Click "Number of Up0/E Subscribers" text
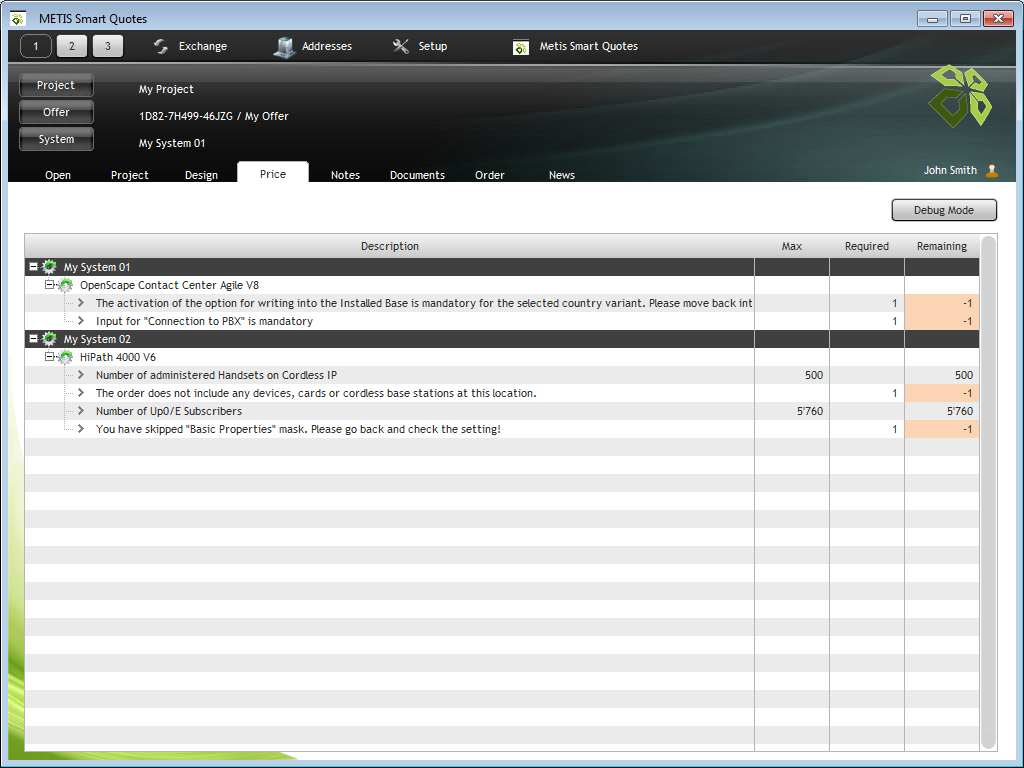This screenshot has width=1024, height=768. coord(168,411)
